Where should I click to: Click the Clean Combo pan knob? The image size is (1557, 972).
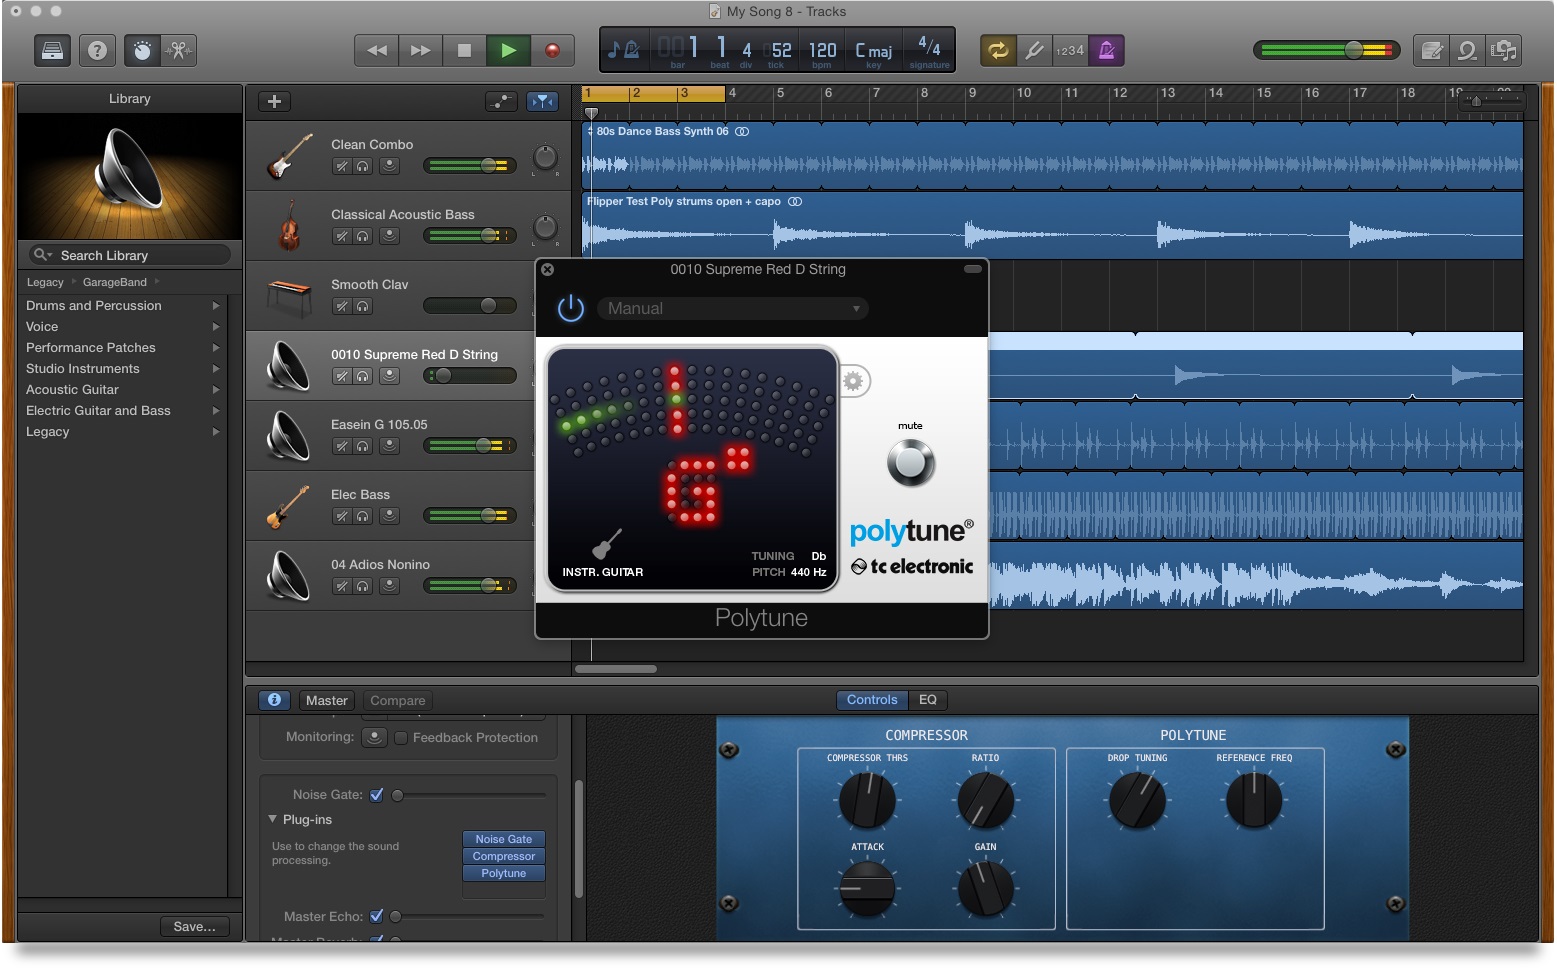pos(545,157)
